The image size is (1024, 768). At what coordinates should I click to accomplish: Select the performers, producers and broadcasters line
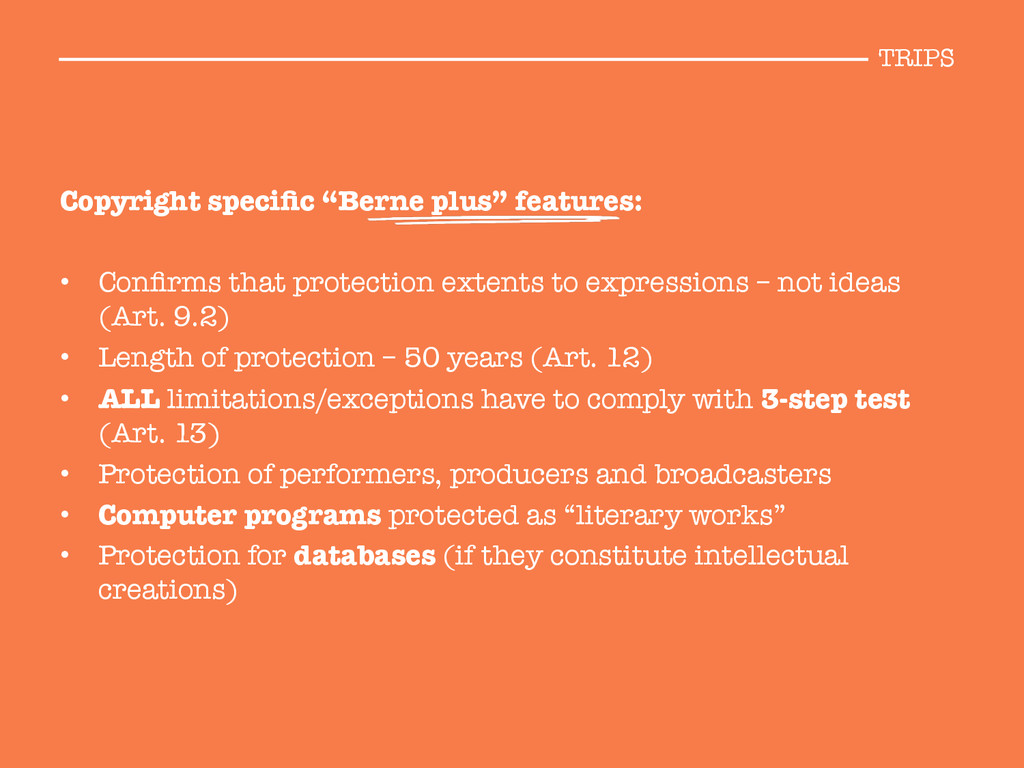tap(464, 475)
